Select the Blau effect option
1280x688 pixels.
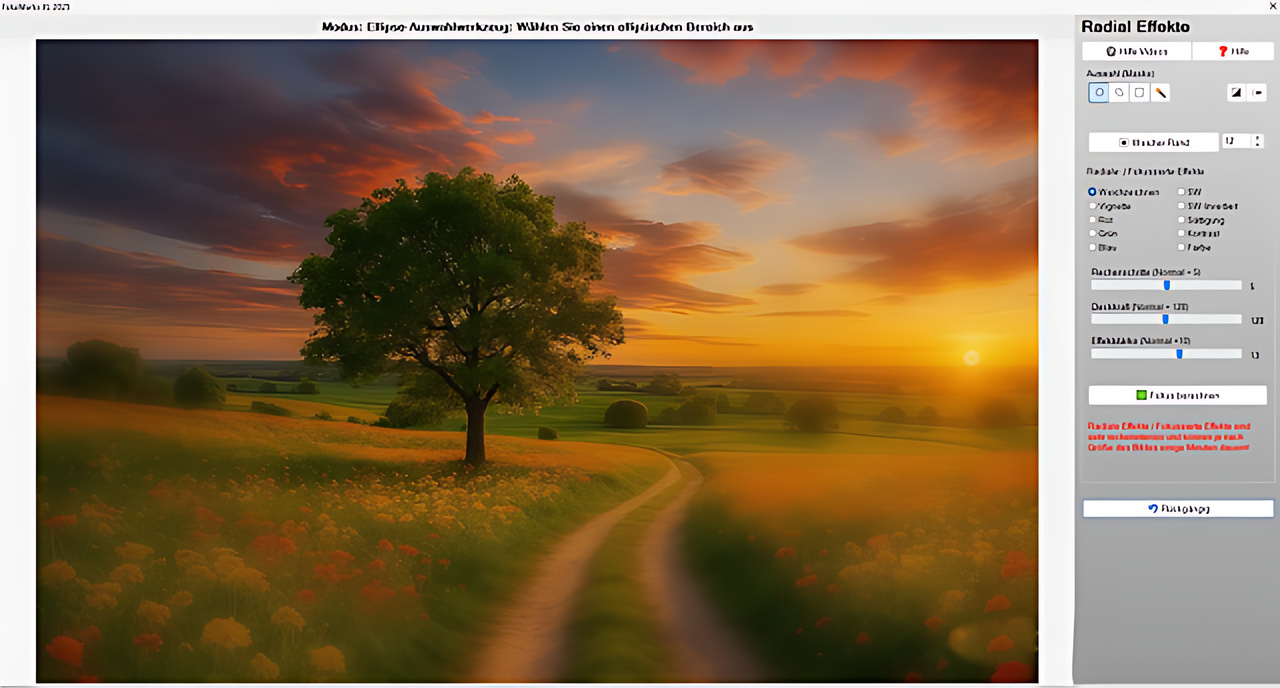coord(1103,247)
